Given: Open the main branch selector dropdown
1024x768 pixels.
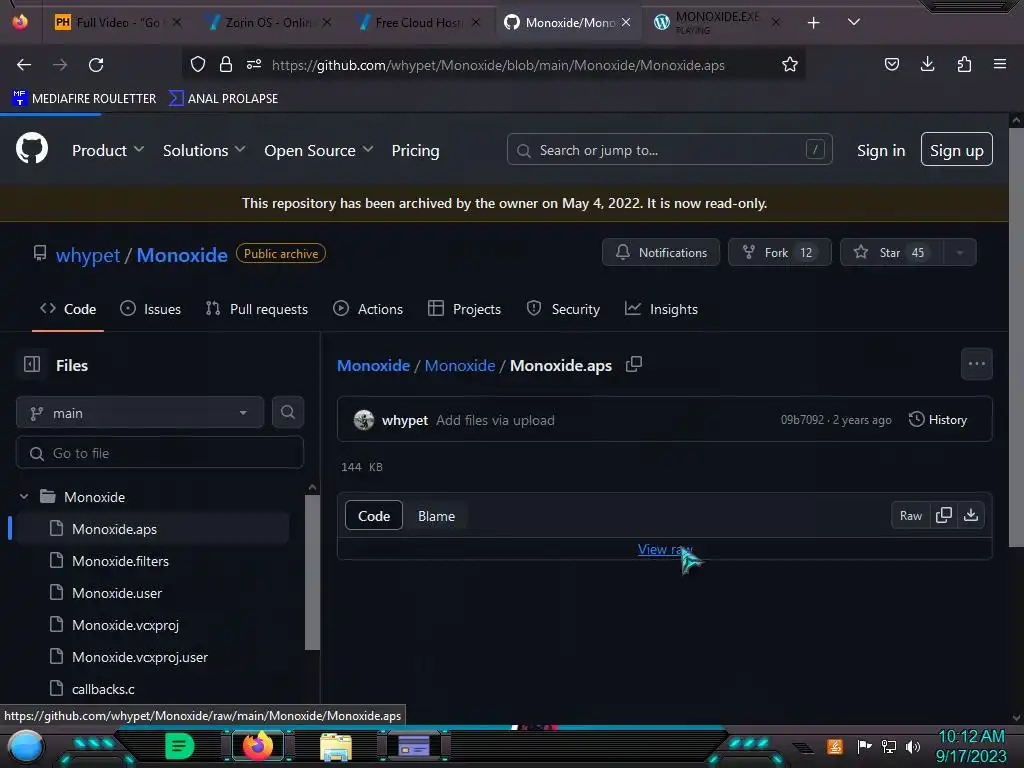Looking at the screenshot, I should [140, 413].
